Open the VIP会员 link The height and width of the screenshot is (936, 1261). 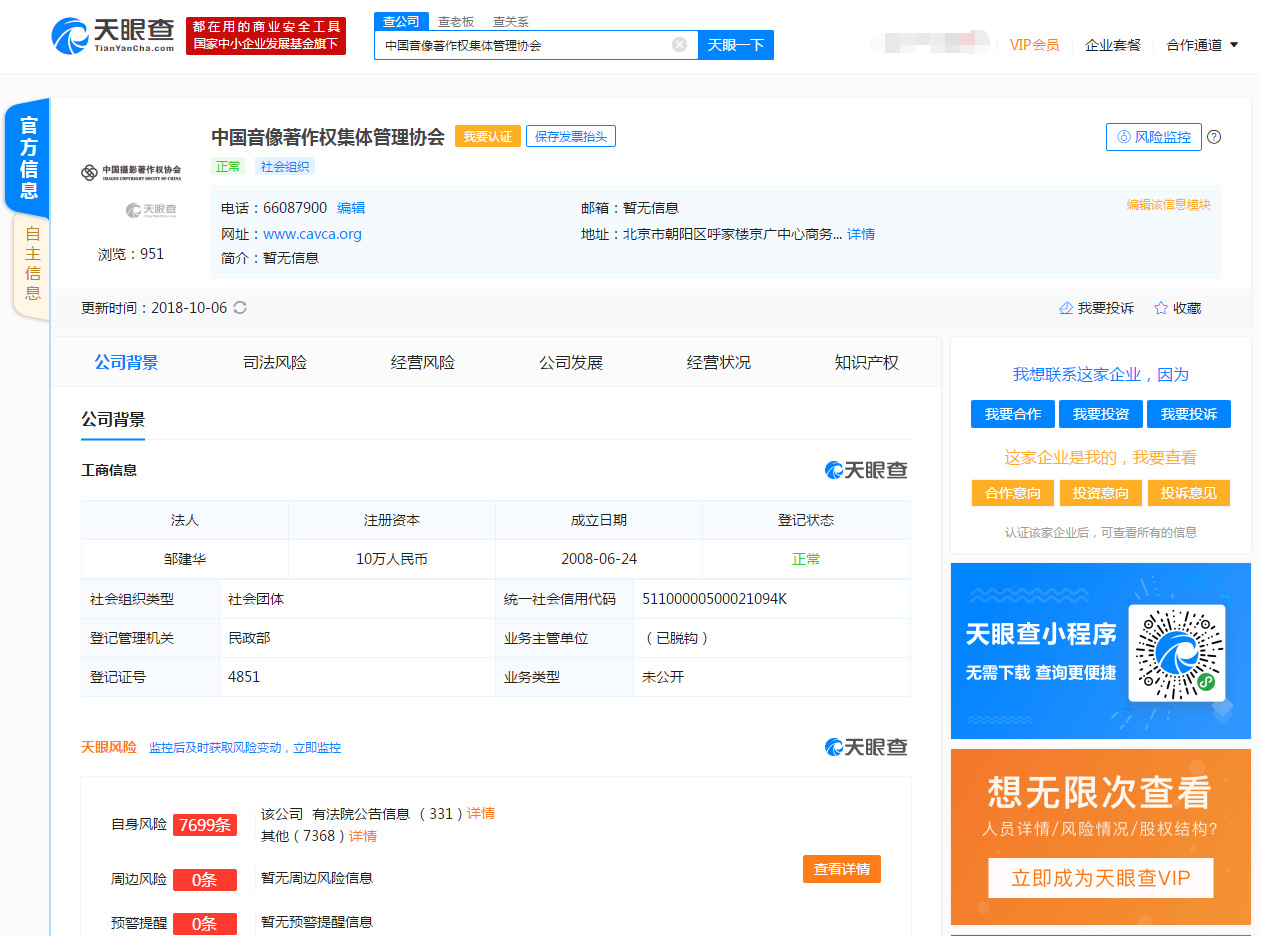[x=1034, y=45]
